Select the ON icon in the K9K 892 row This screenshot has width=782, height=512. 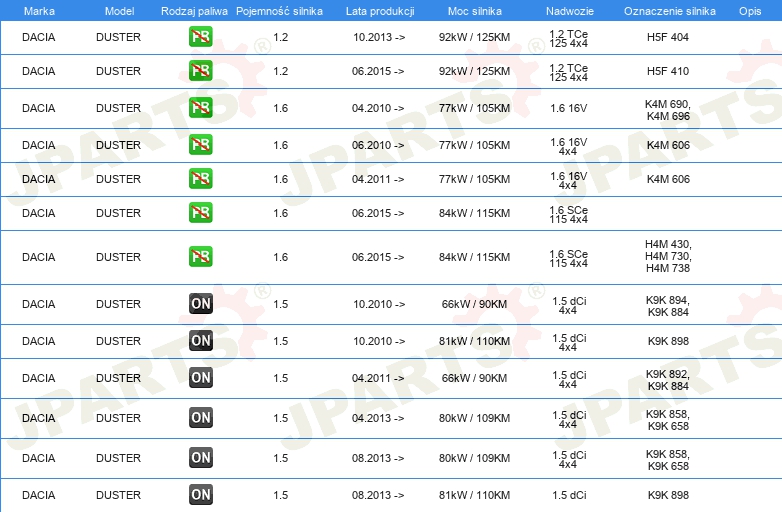tap(200, 378)
